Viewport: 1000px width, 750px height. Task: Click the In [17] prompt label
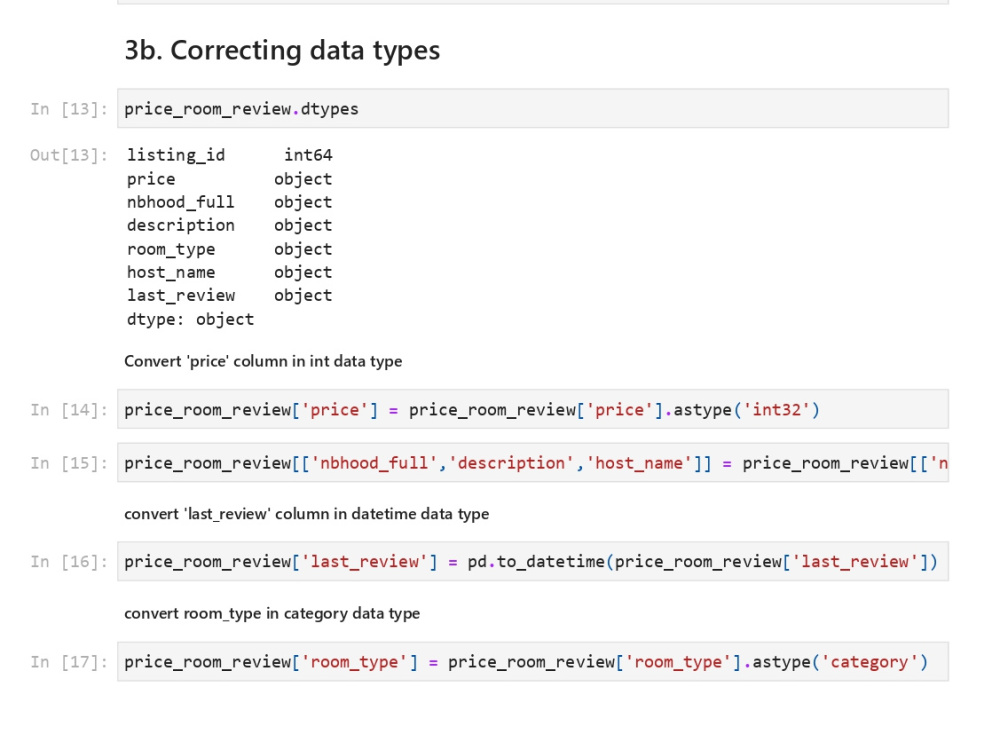point(69,662)
